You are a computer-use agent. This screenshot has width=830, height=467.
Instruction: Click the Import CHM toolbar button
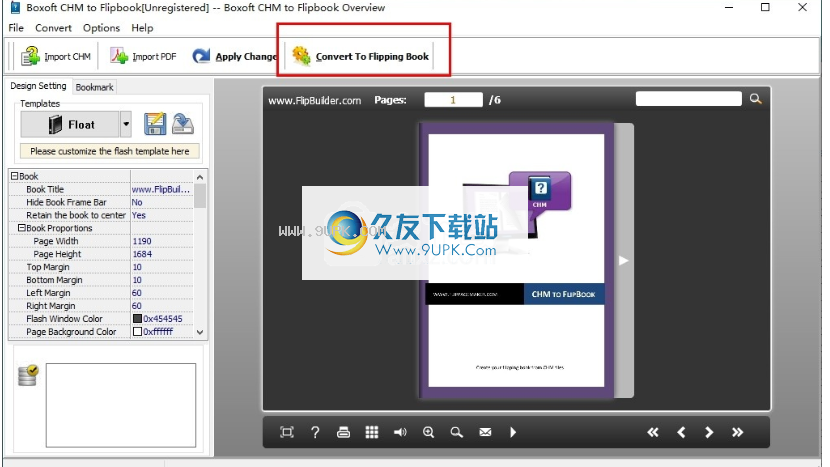(56, 56)
